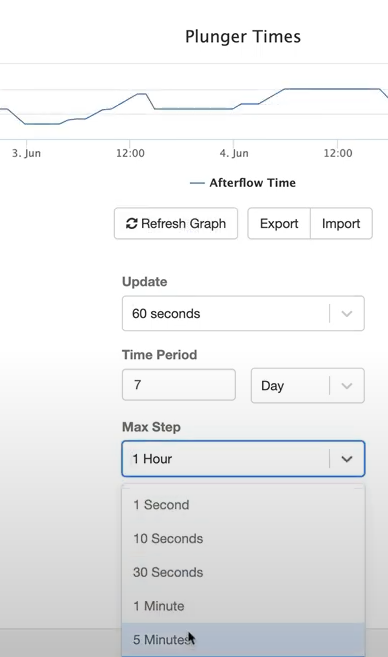Click the refresh arrows icon in Refresh Graph
The image size is (388, 657).
(132, 224)
